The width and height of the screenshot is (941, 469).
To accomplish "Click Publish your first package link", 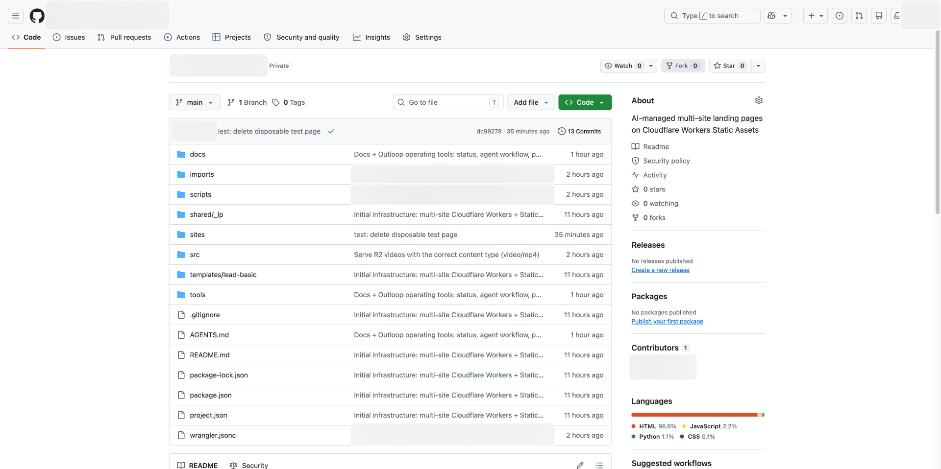I will (667, 321).
